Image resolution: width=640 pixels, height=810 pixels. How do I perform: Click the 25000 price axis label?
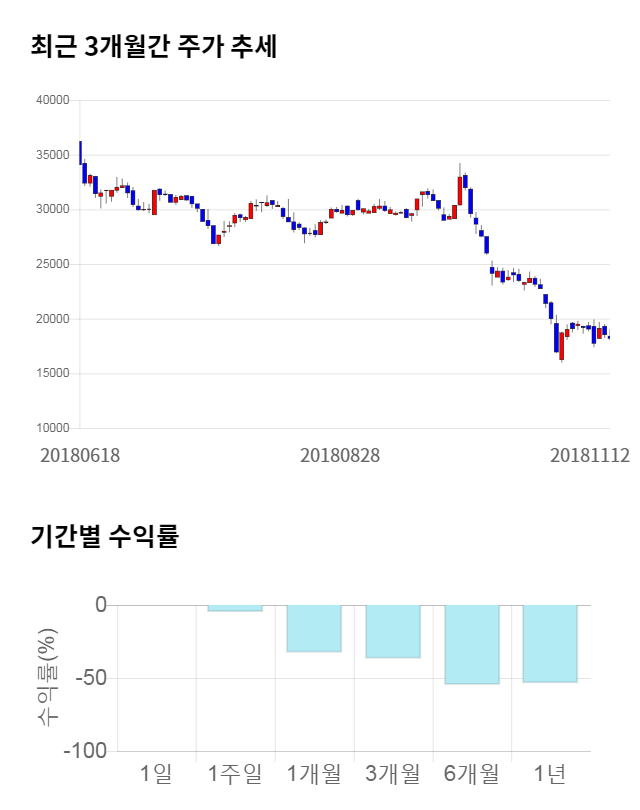(x=52, y=264)
